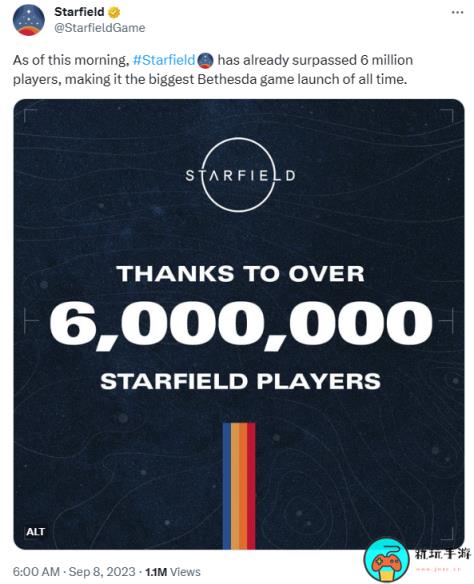Click the tweet text about Bethesda launch
Screen dimensions: 474x584
(x=213, y=70)
